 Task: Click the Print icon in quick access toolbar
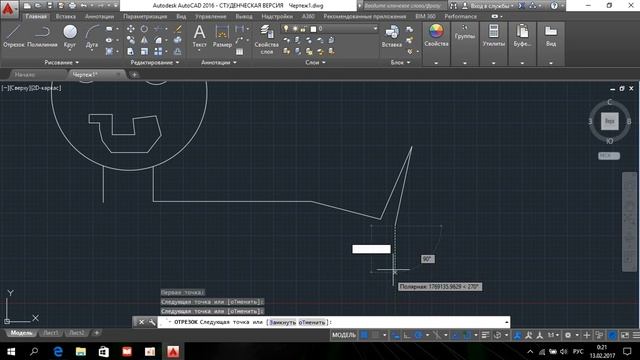coord(72,6)
